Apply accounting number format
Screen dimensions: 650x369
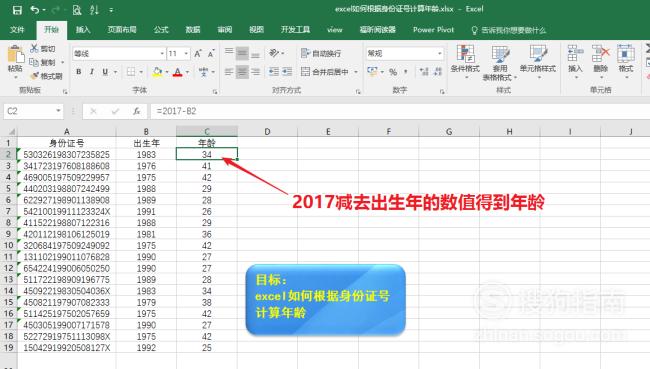point(372,72)
